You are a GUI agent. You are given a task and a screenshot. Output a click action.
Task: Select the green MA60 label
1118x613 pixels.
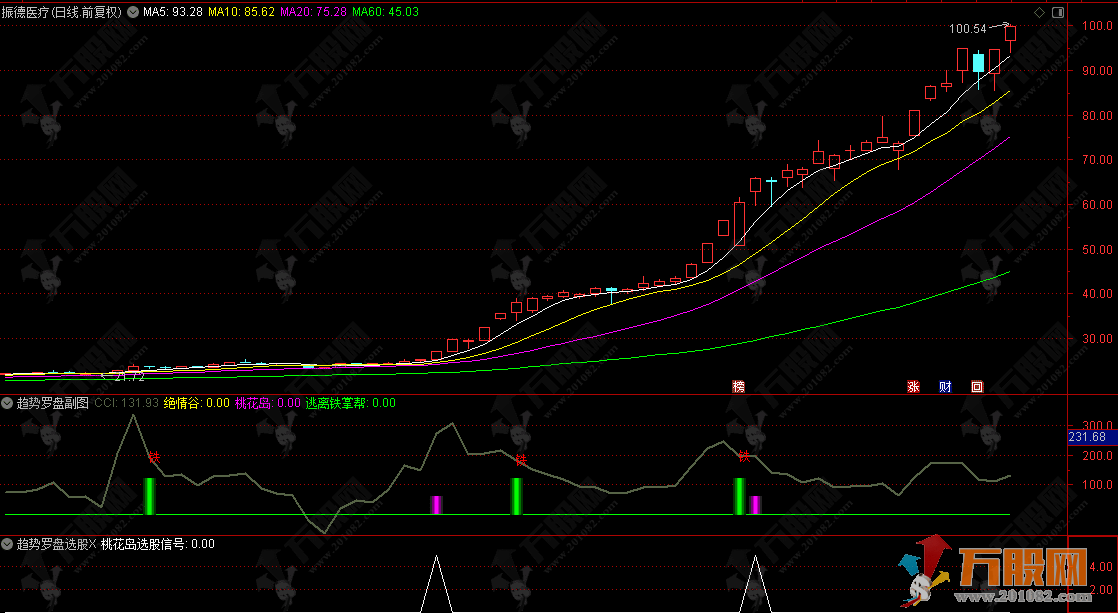[385, 12]
